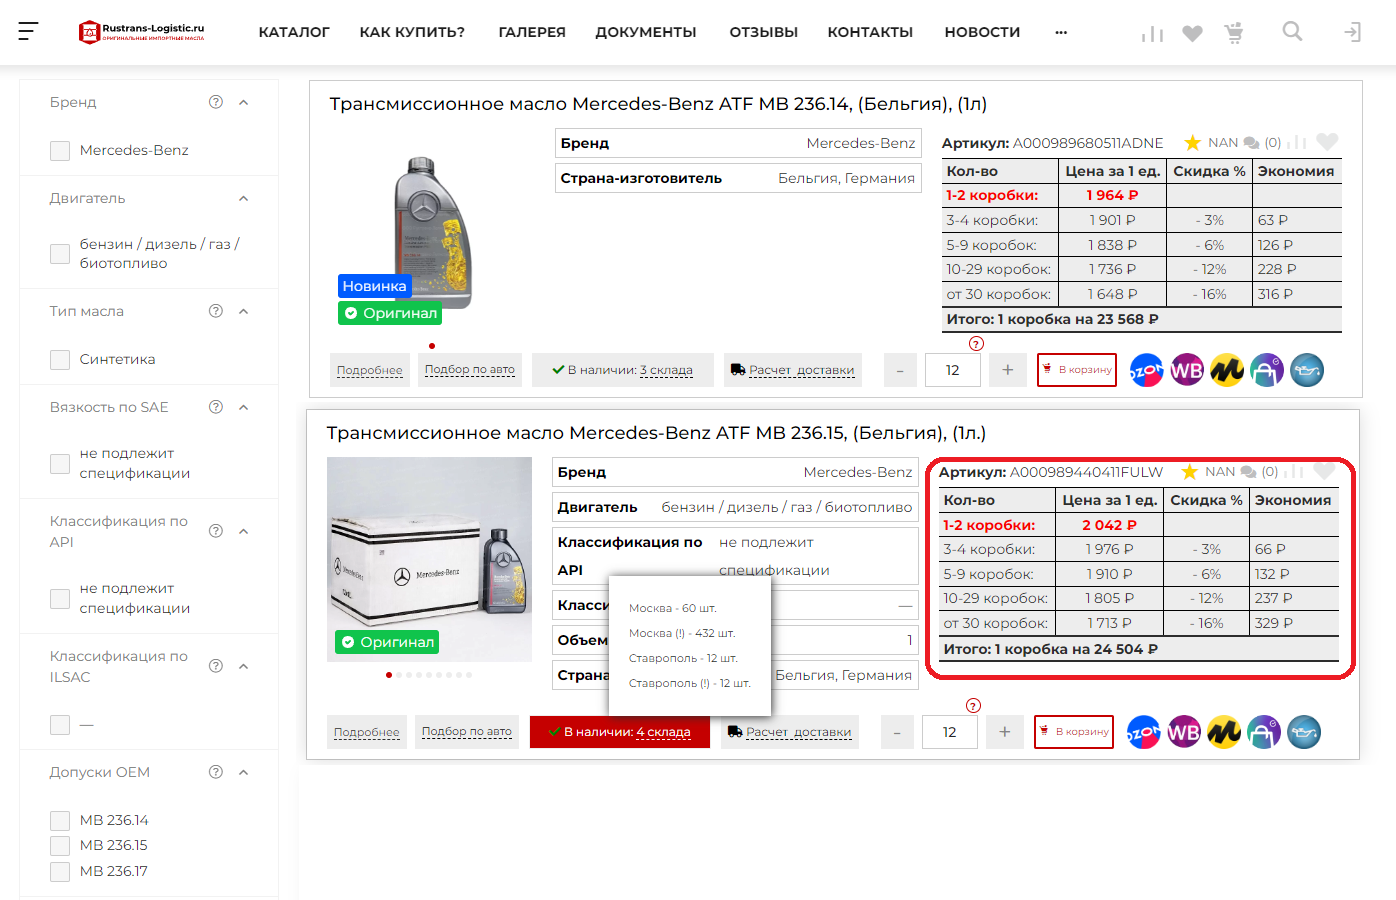
Task: Collapse Классификация по API section chevron
Action: point(243,531)
